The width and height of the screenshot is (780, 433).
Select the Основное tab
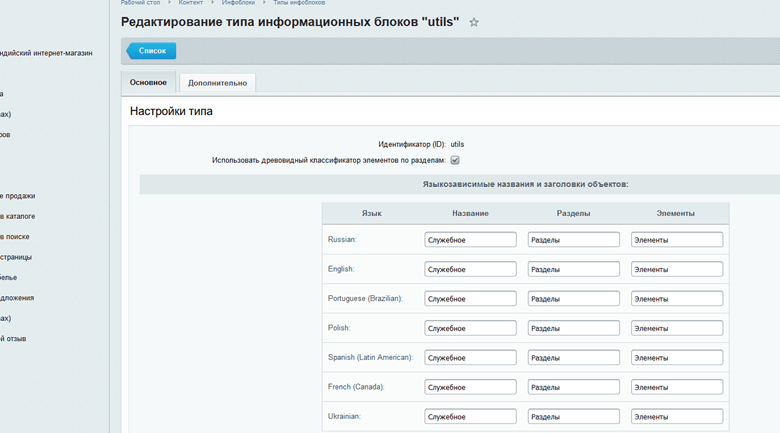click(x=148, y=83)
